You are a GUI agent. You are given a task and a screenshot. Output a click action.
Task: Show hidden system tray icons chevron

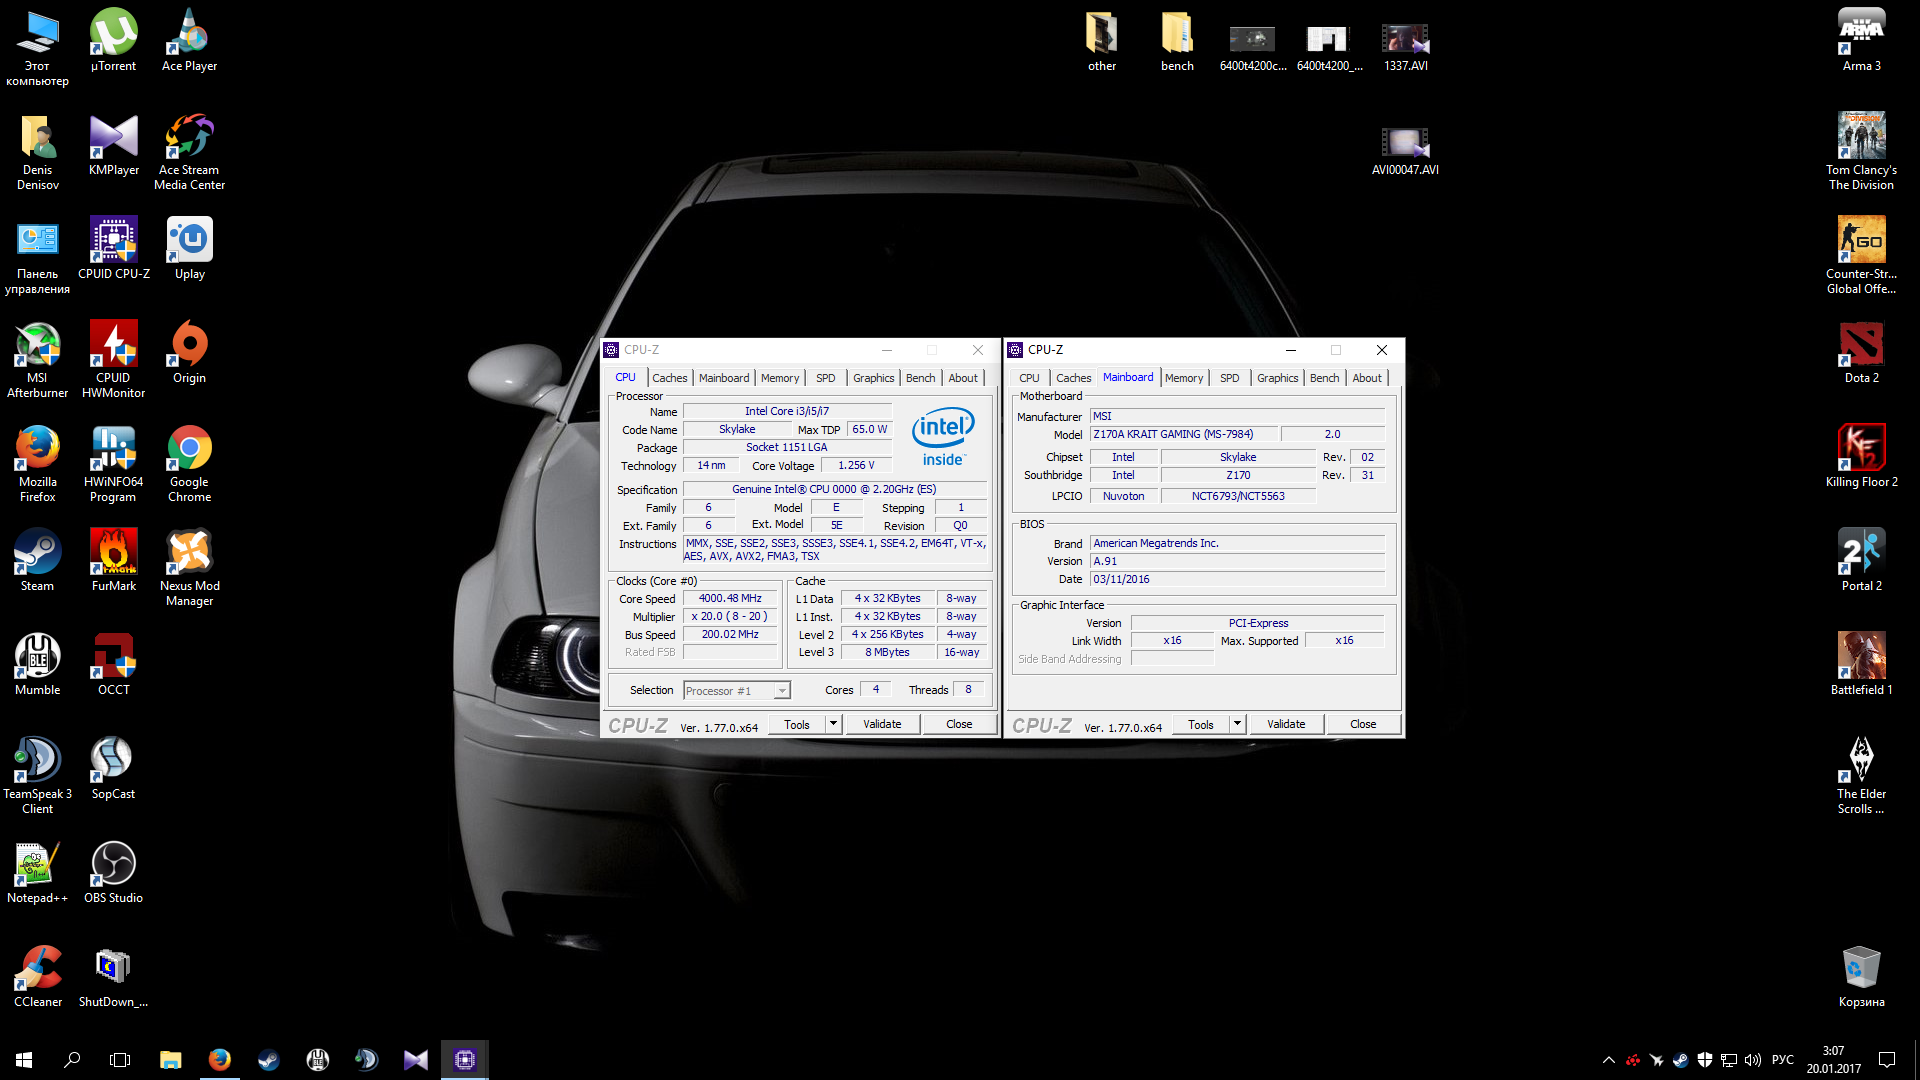(x=1608, y=1060)
